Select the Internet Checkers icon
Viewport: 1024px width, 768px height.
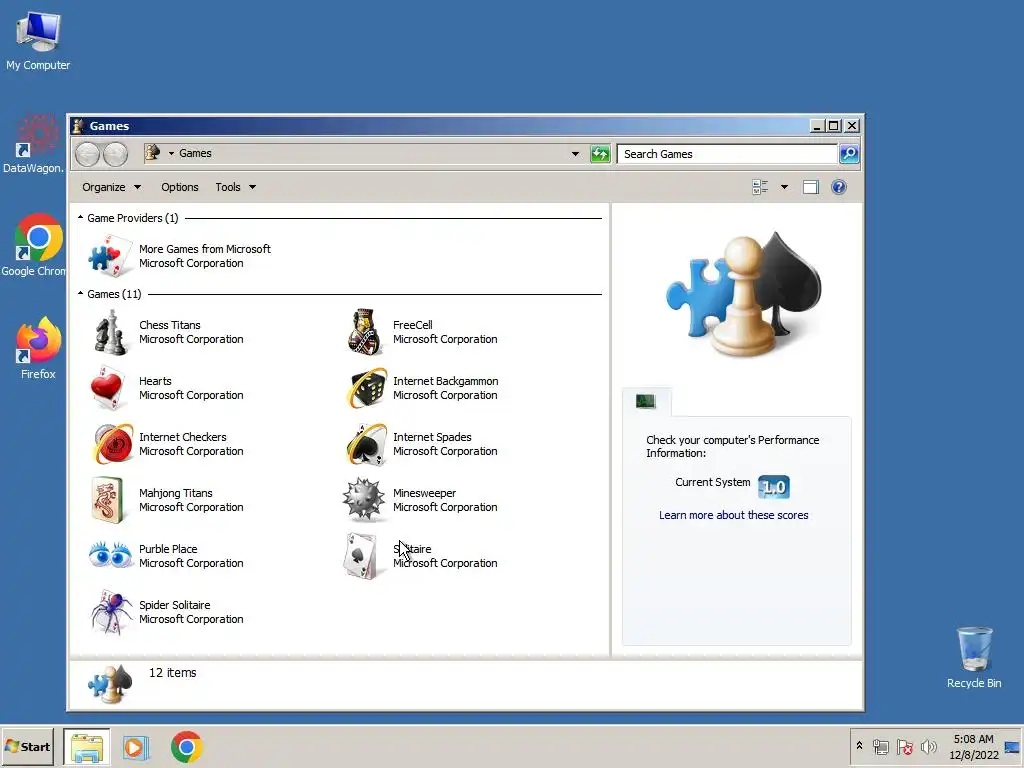click(112, 444)
